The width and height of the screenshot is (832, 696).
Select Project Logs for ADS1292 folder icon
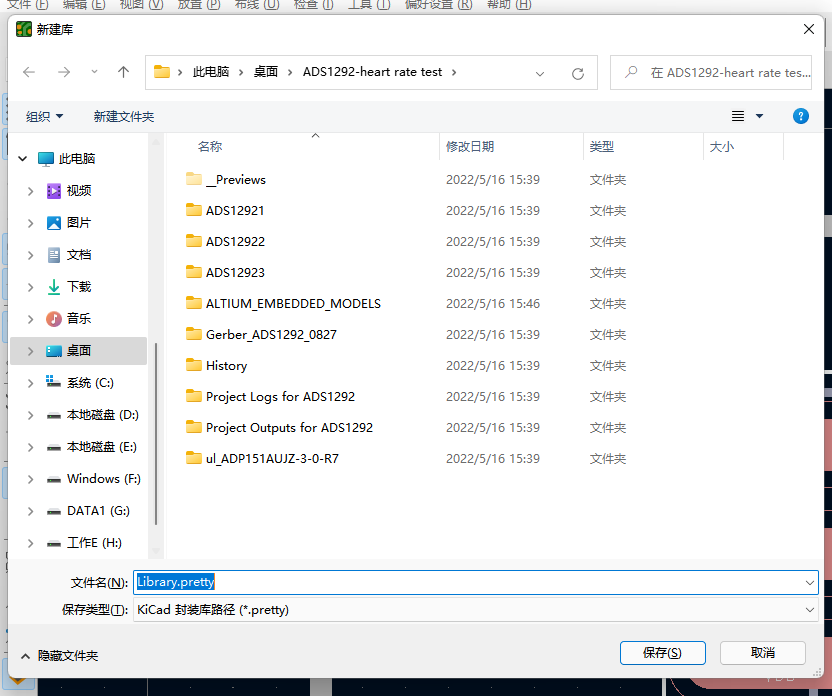(x=194, y=396)
